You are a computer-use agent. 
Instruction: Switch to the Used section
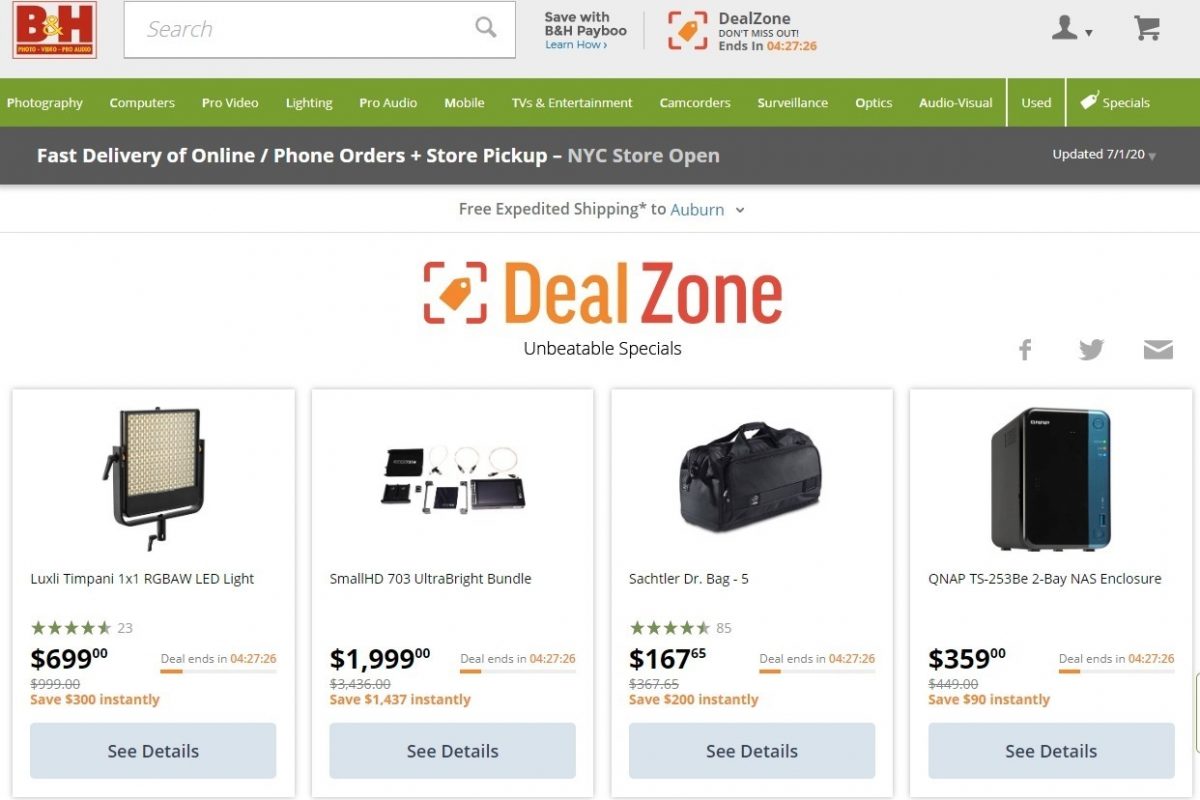point(1035,102)
